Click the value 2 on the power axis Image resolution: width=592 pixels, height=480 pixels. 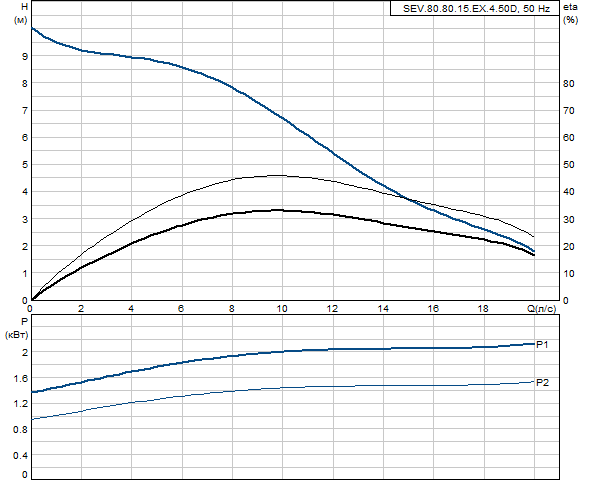tap(25, 352)
